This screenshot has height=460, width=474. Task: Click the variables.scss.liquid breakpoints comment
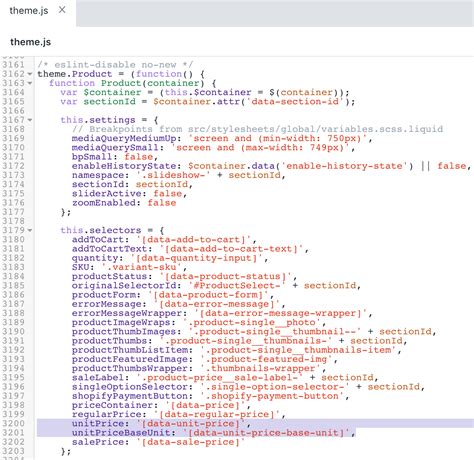point(257,129)
